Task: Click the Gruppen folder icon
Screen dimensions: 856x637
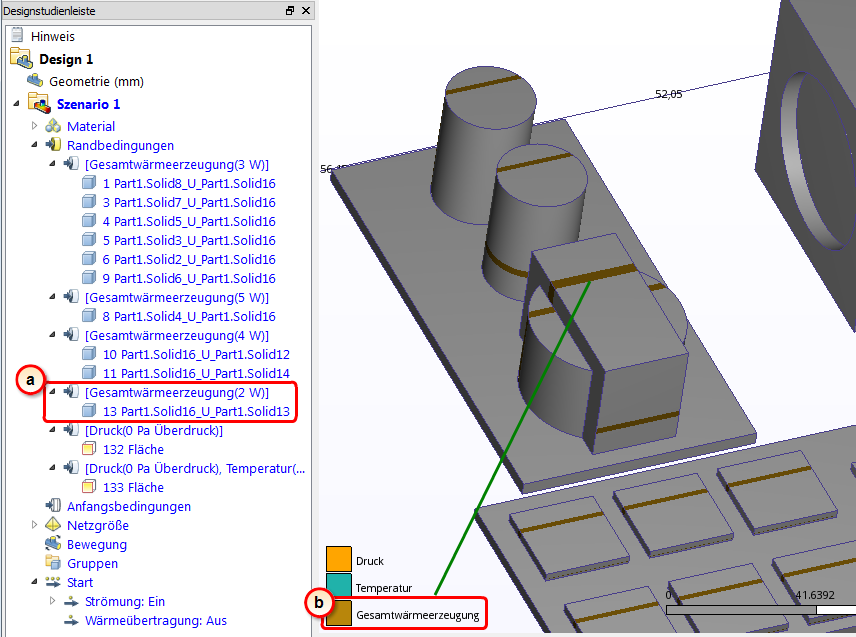Action: click(53, 563)
